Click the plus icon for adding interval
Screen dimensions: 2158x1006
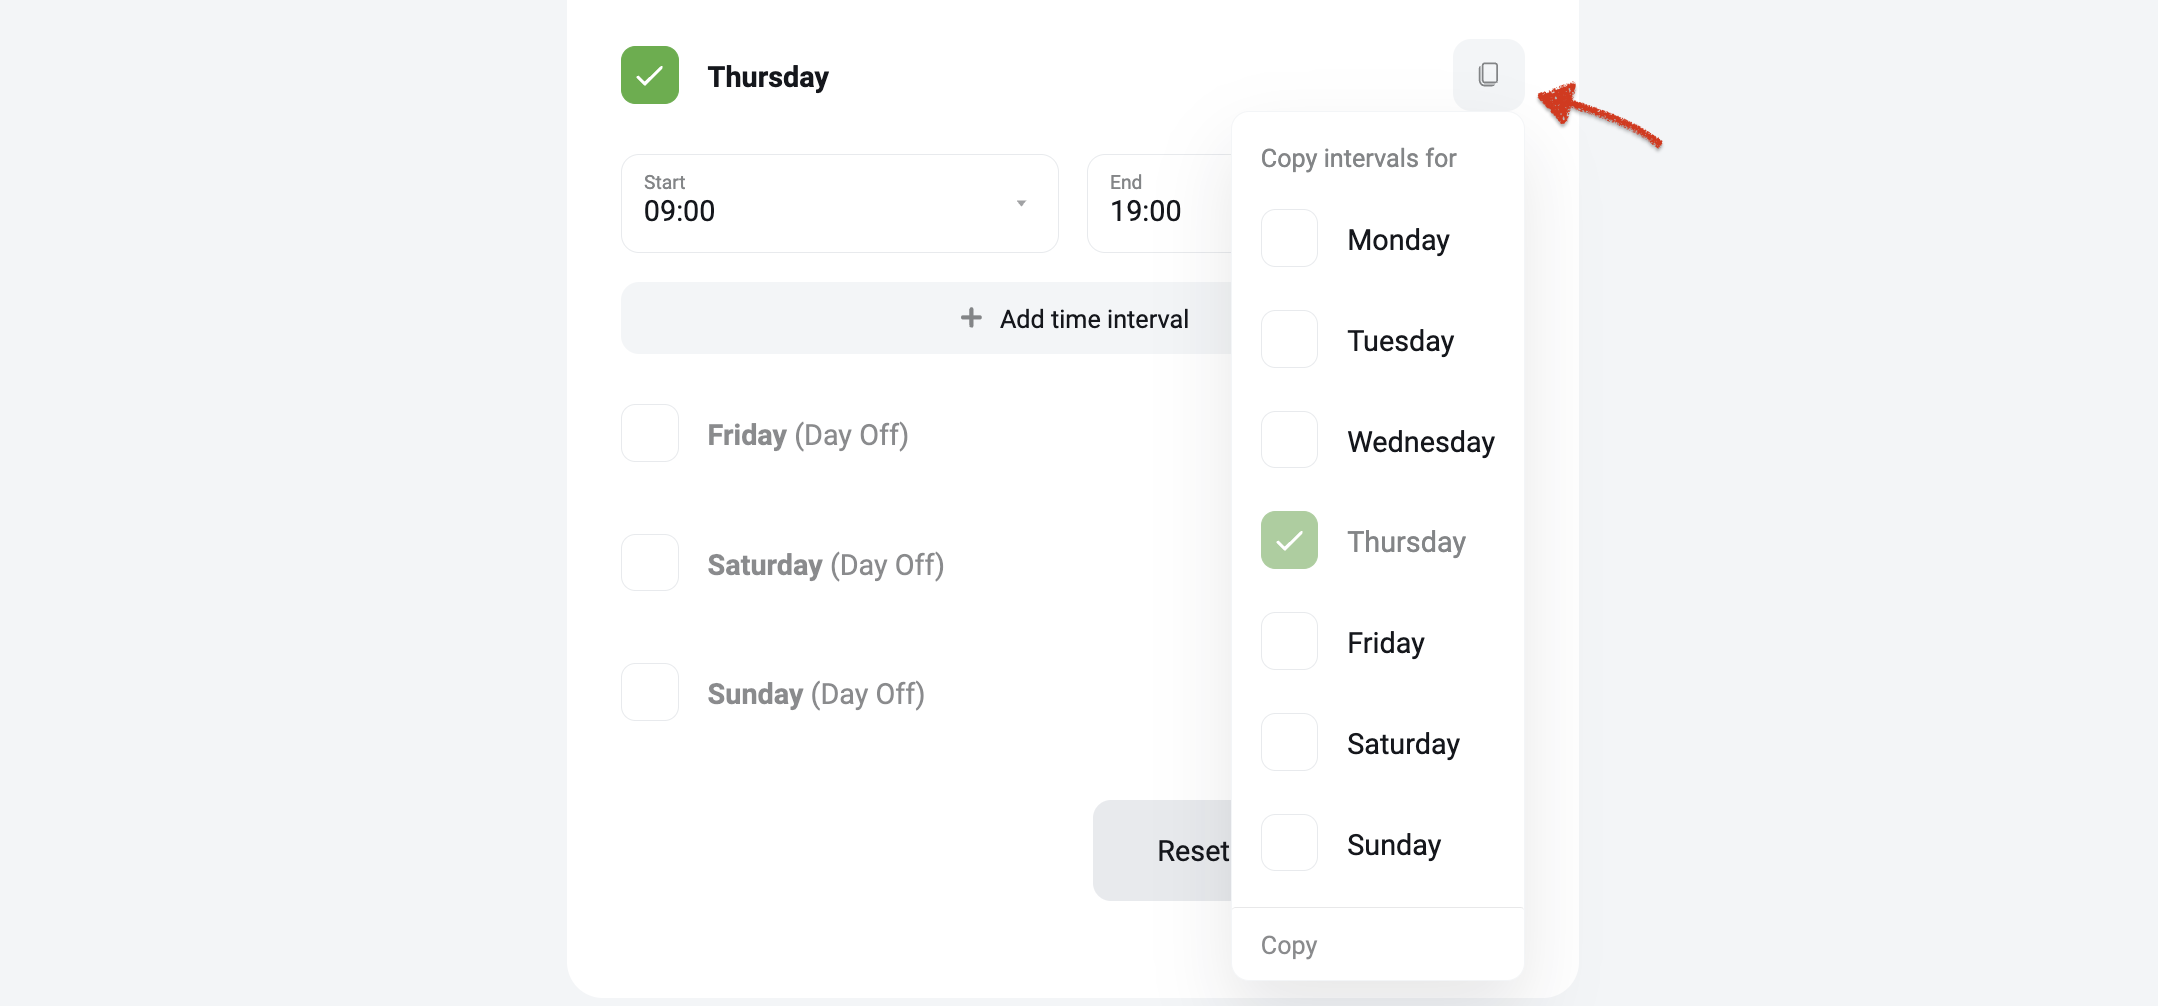971,318
